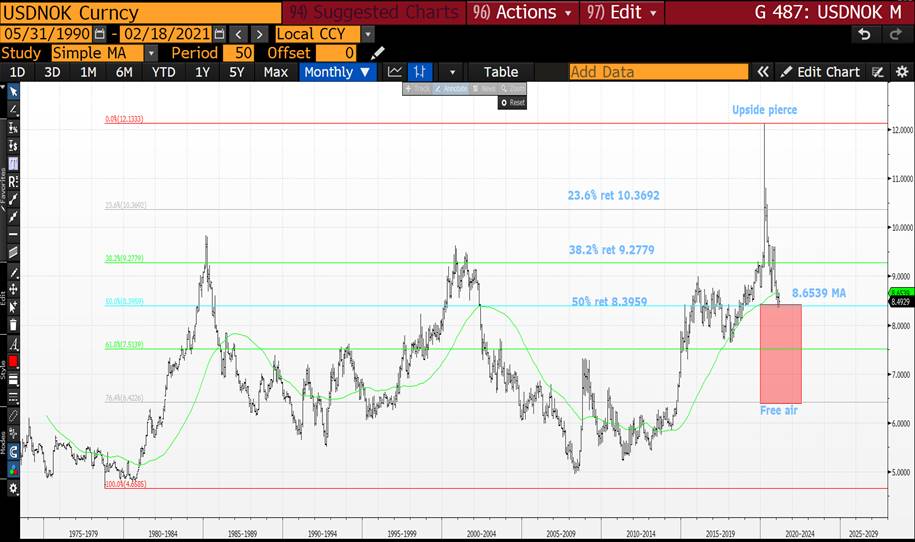Expand the Actions menu

(522, 12)
